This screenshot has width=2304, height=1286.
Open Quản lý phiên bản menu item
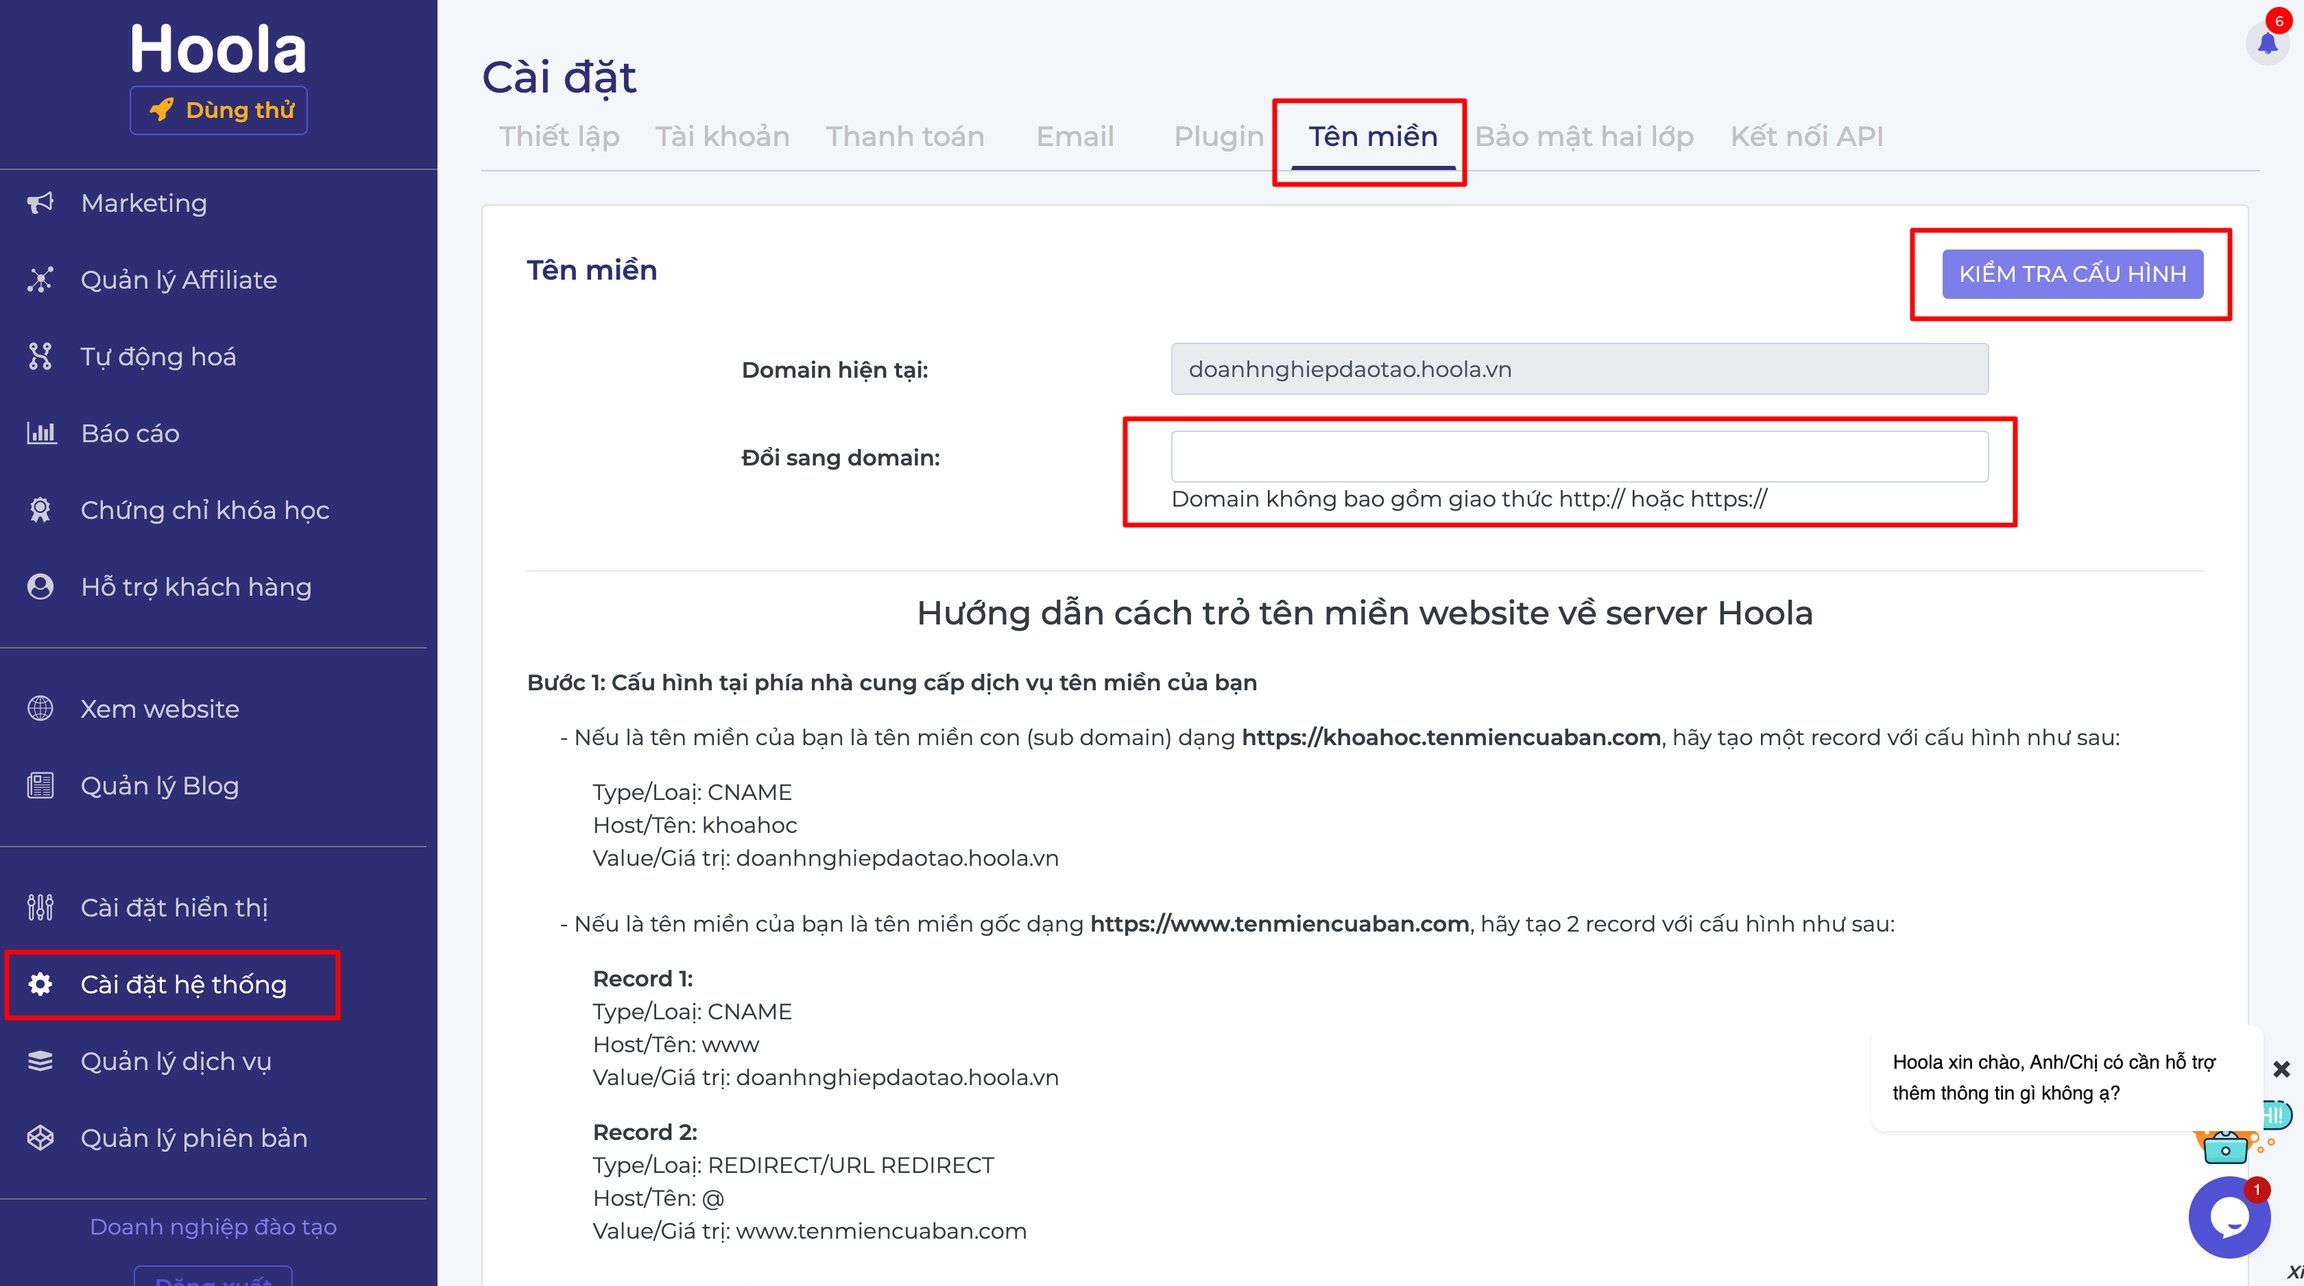coord(194,1138)
